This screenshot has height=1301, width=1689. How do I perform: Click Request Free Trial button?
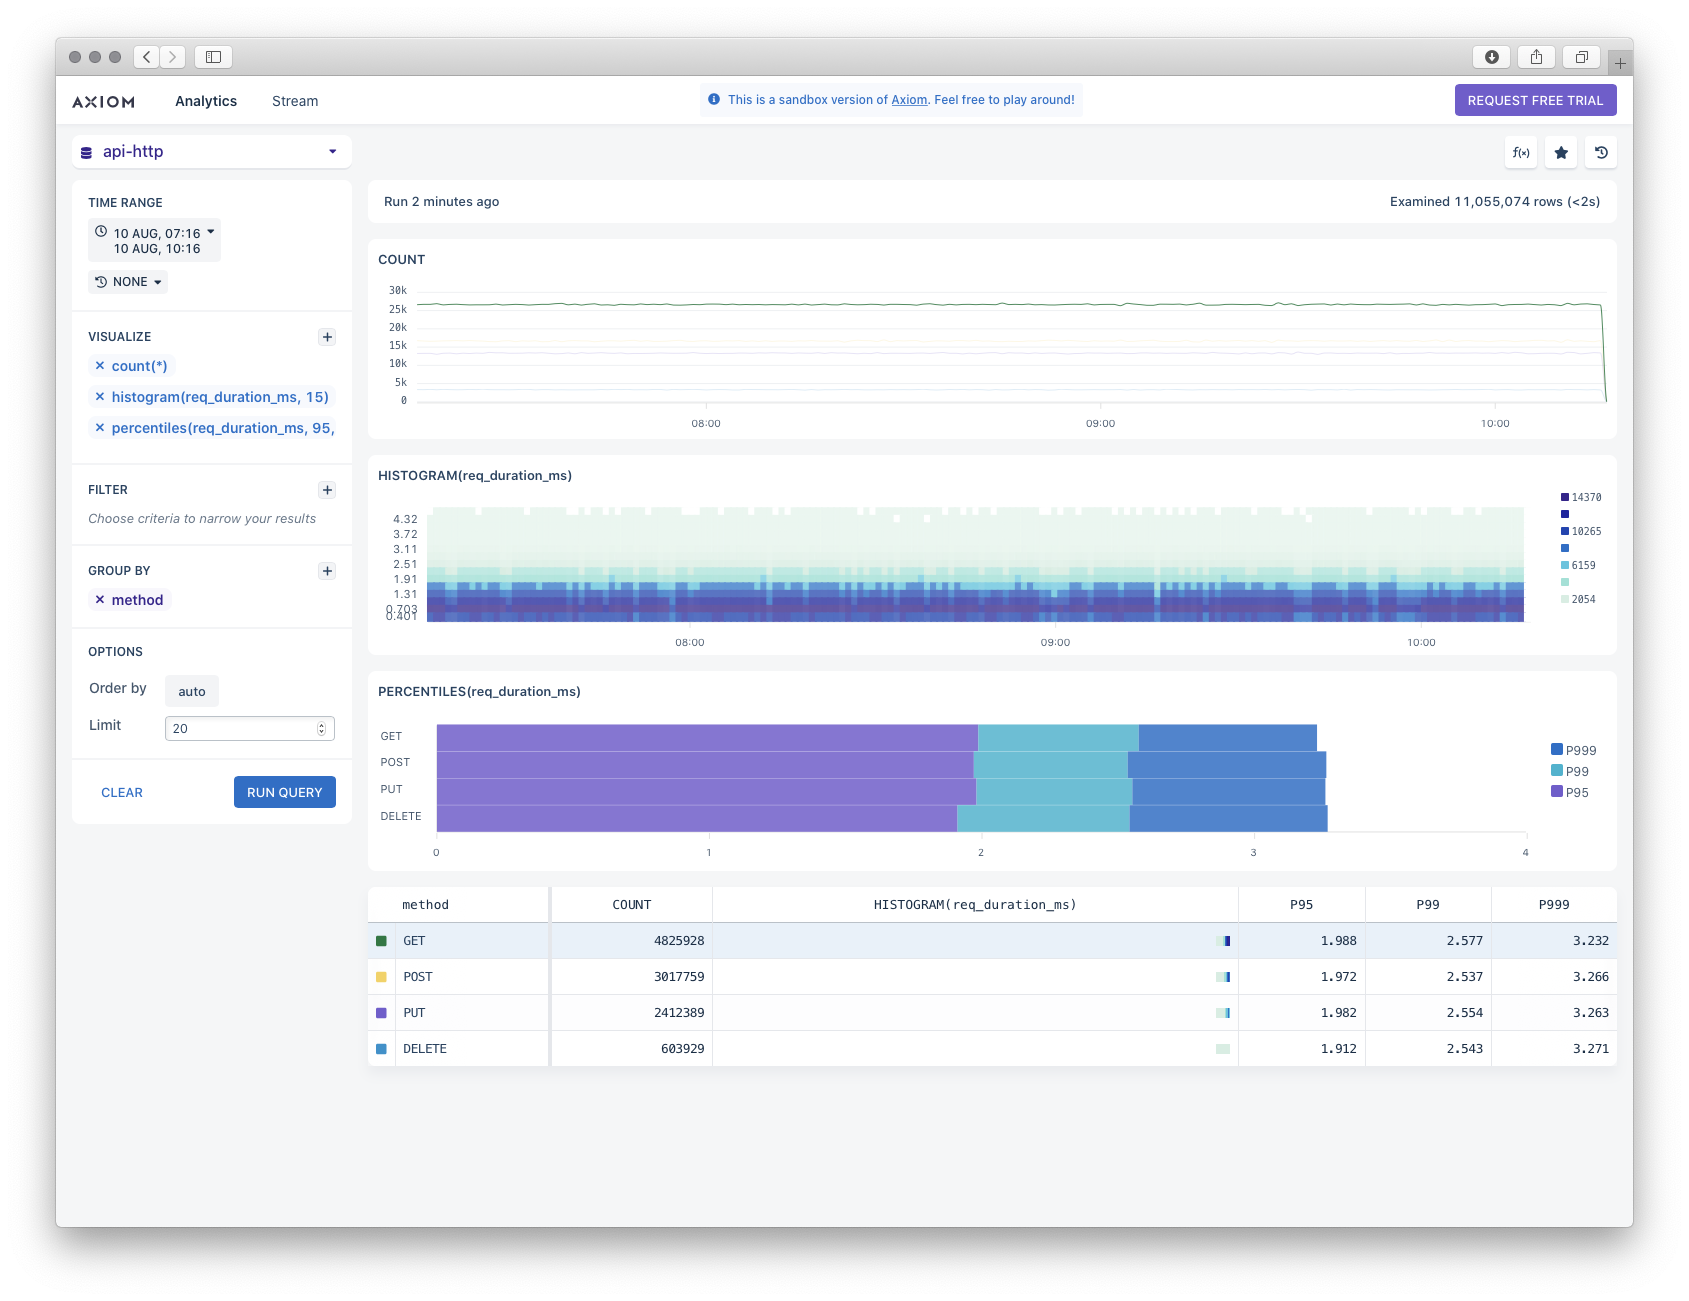click(x=1535, y=100)
